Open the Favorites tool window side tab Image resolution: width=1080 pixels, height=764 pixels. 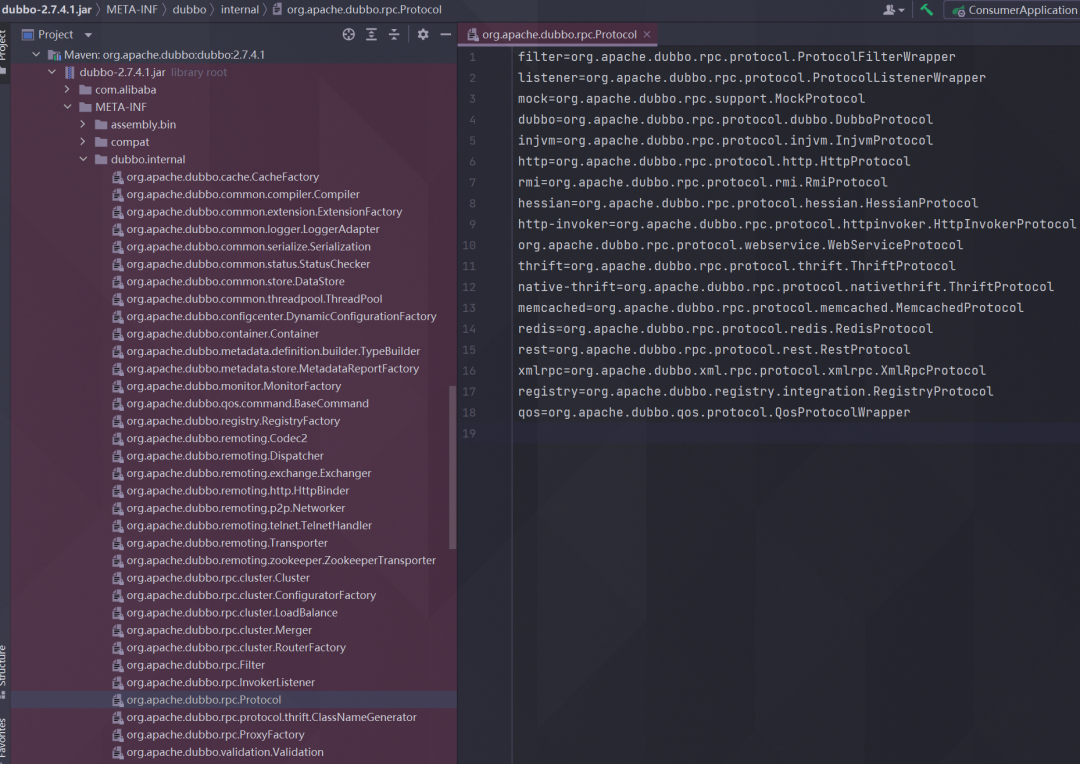3,739
